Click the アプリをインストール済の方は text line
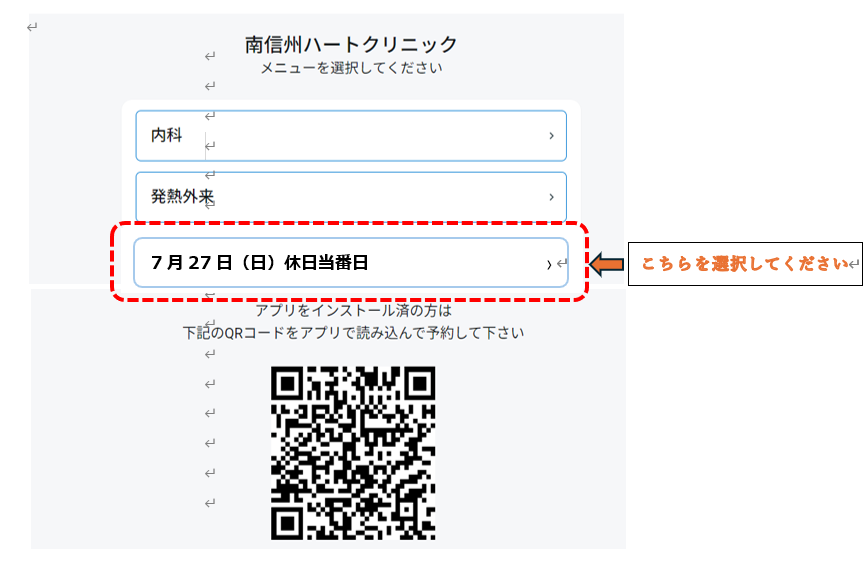Screen dimensions: 863x563 (x=353, y=310)
